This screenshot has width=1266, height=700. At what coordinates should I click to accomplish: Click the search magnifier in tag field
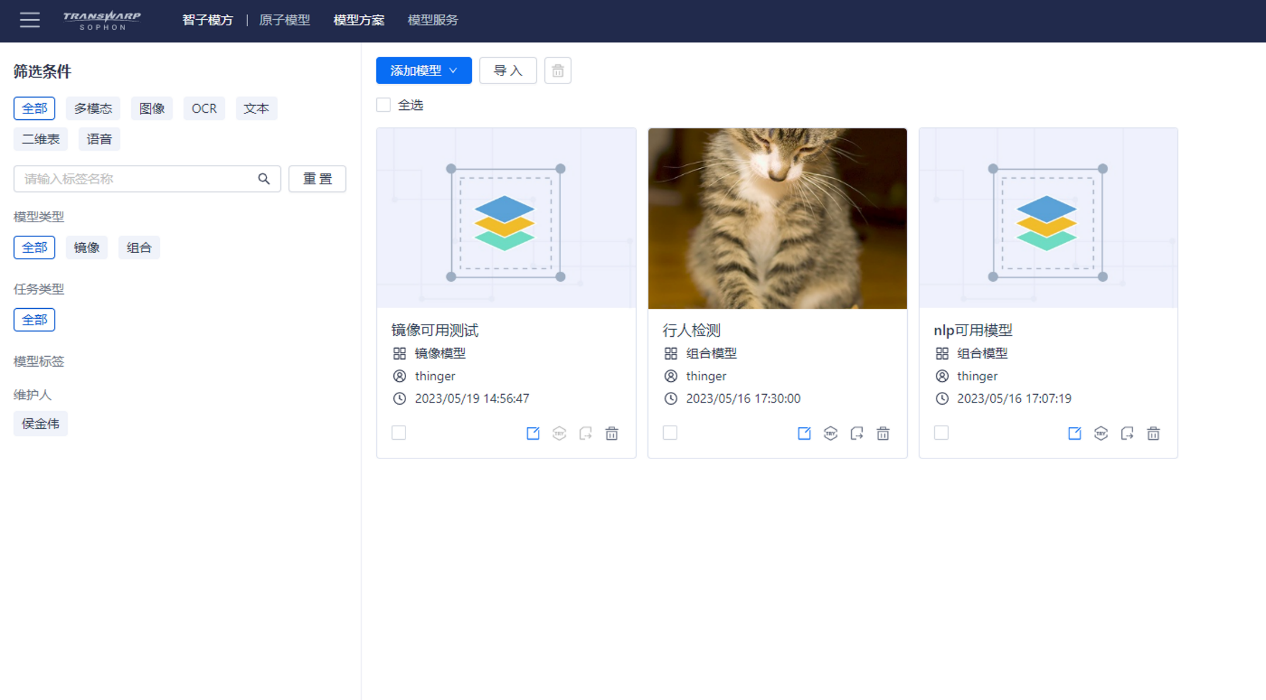click(x=264, y=179)
